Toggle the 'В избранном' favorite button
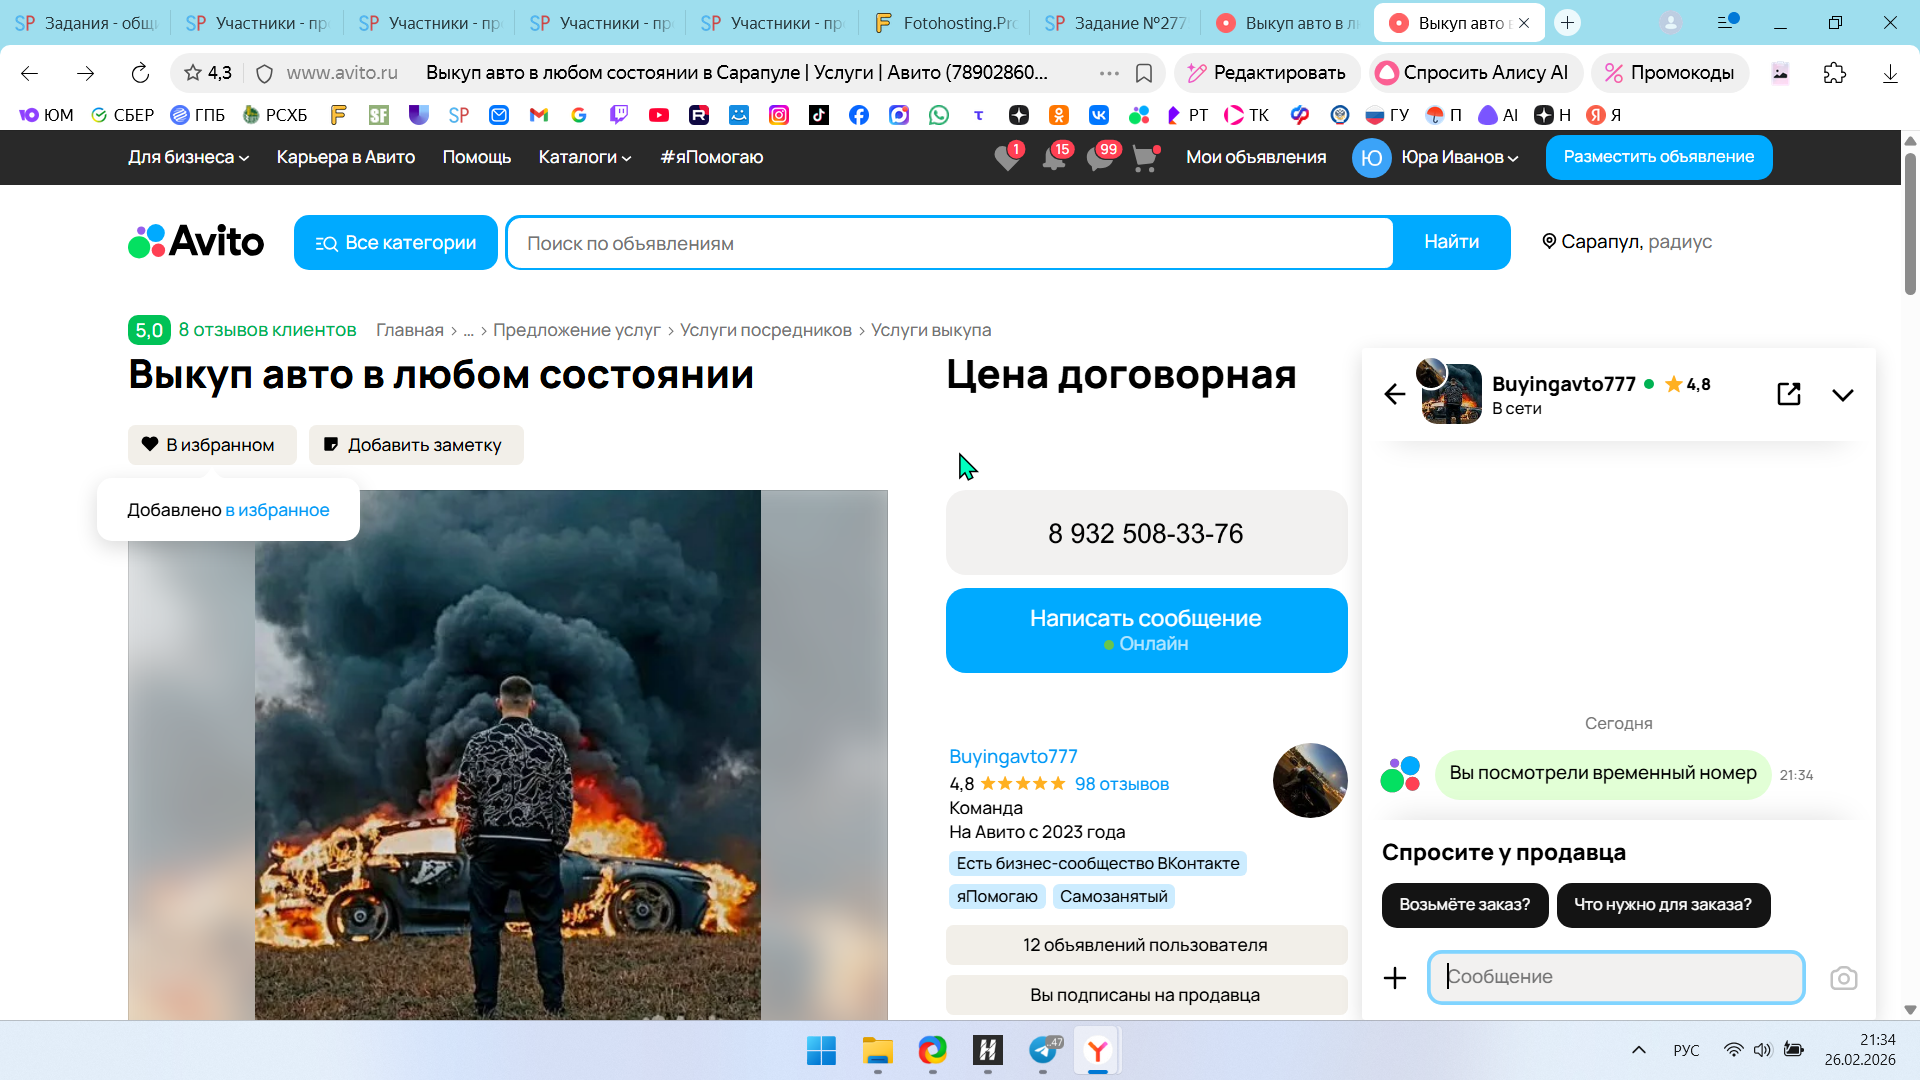 point(212,445)
